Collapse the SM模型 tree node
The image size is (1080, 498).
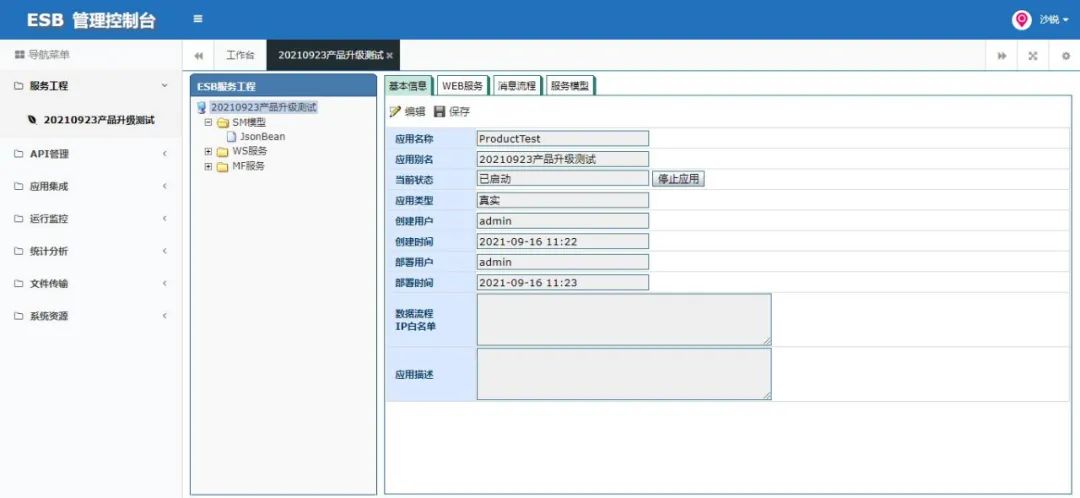coord(208,123)
